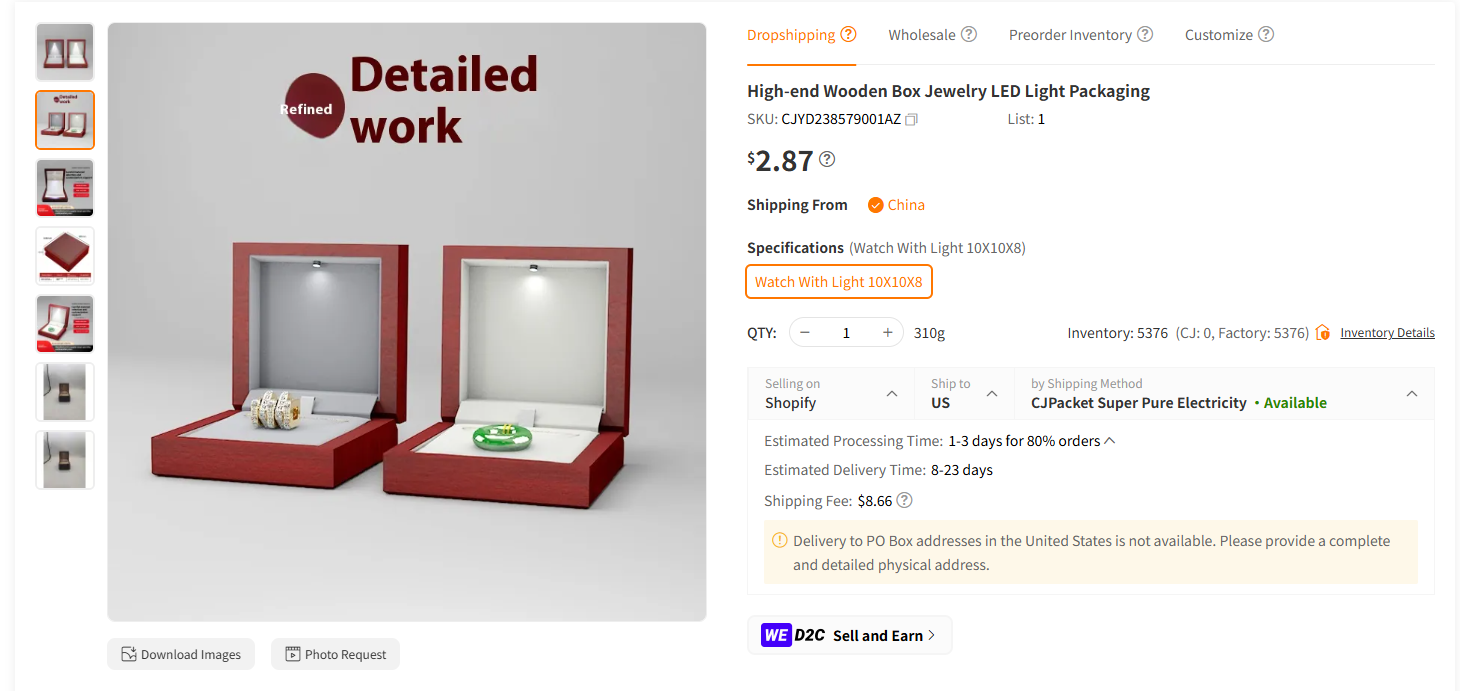Collapse the Estimated Processing Time details
The width and height of the screenshot is (1460, 691).
click(1110, 439)
